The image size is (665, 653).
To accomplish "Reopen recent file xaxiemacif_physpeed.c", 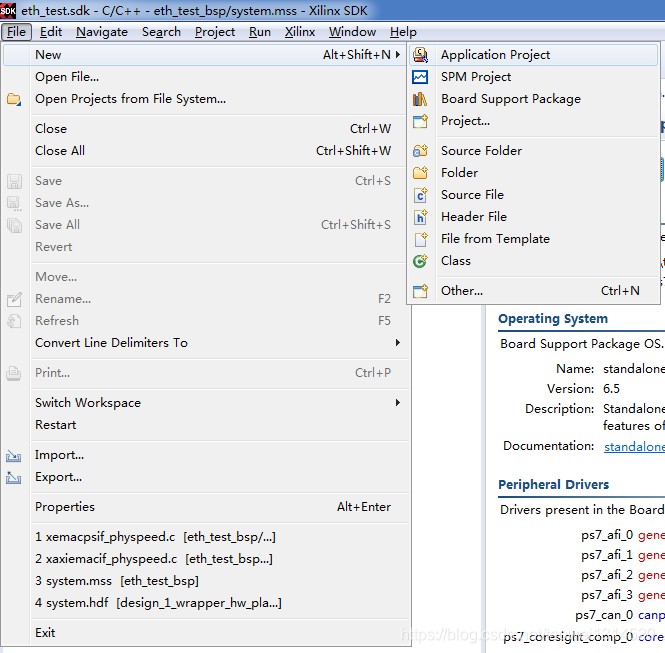I will pyautogui.click(x=206, y=559).
